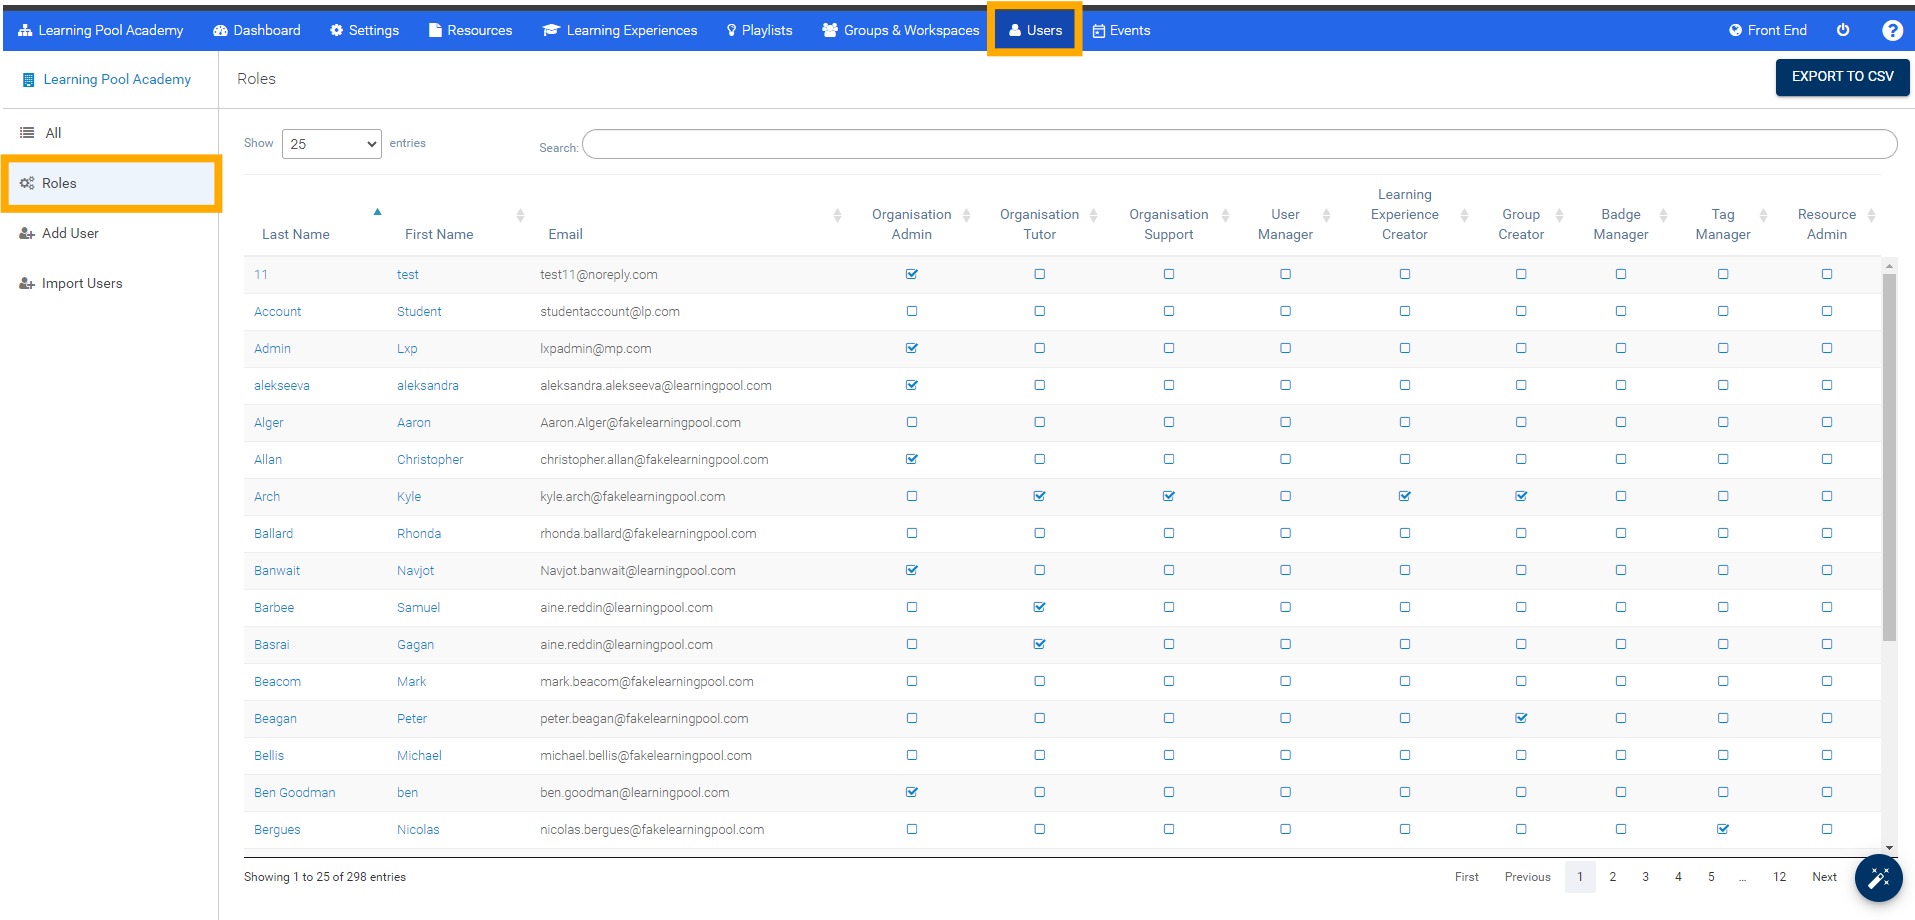Click the Front End globe icon
The height and width of the screenshot is (920, 1915).
(1735, 30)
